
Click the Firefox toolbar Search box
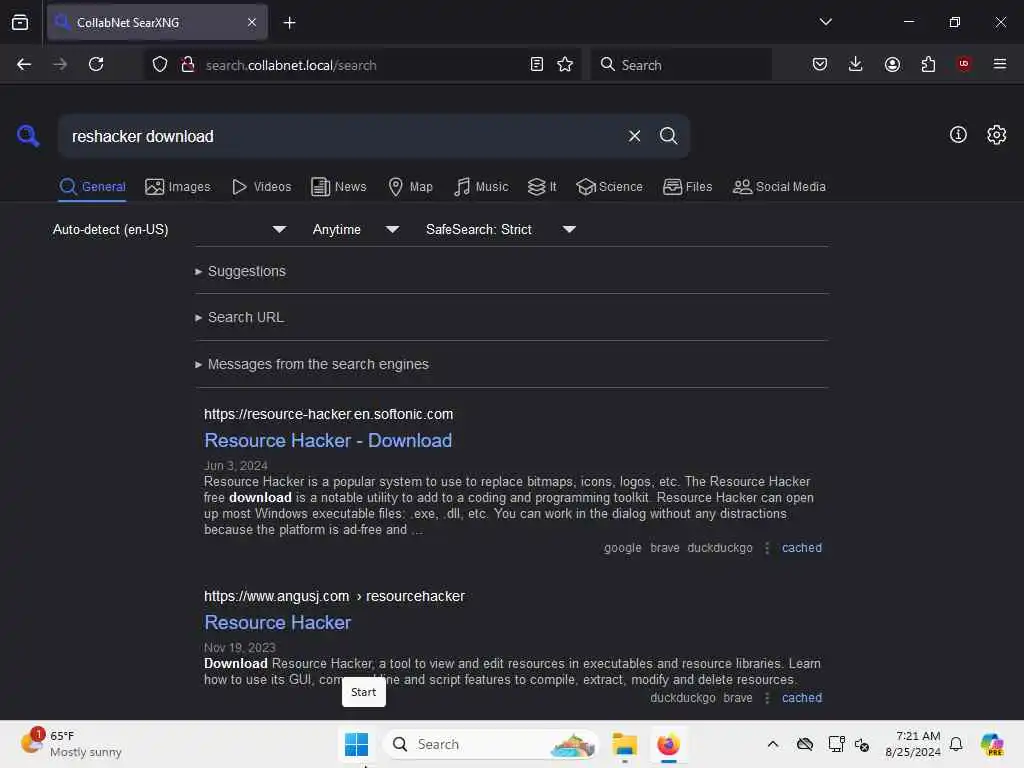tap(680, 65)
